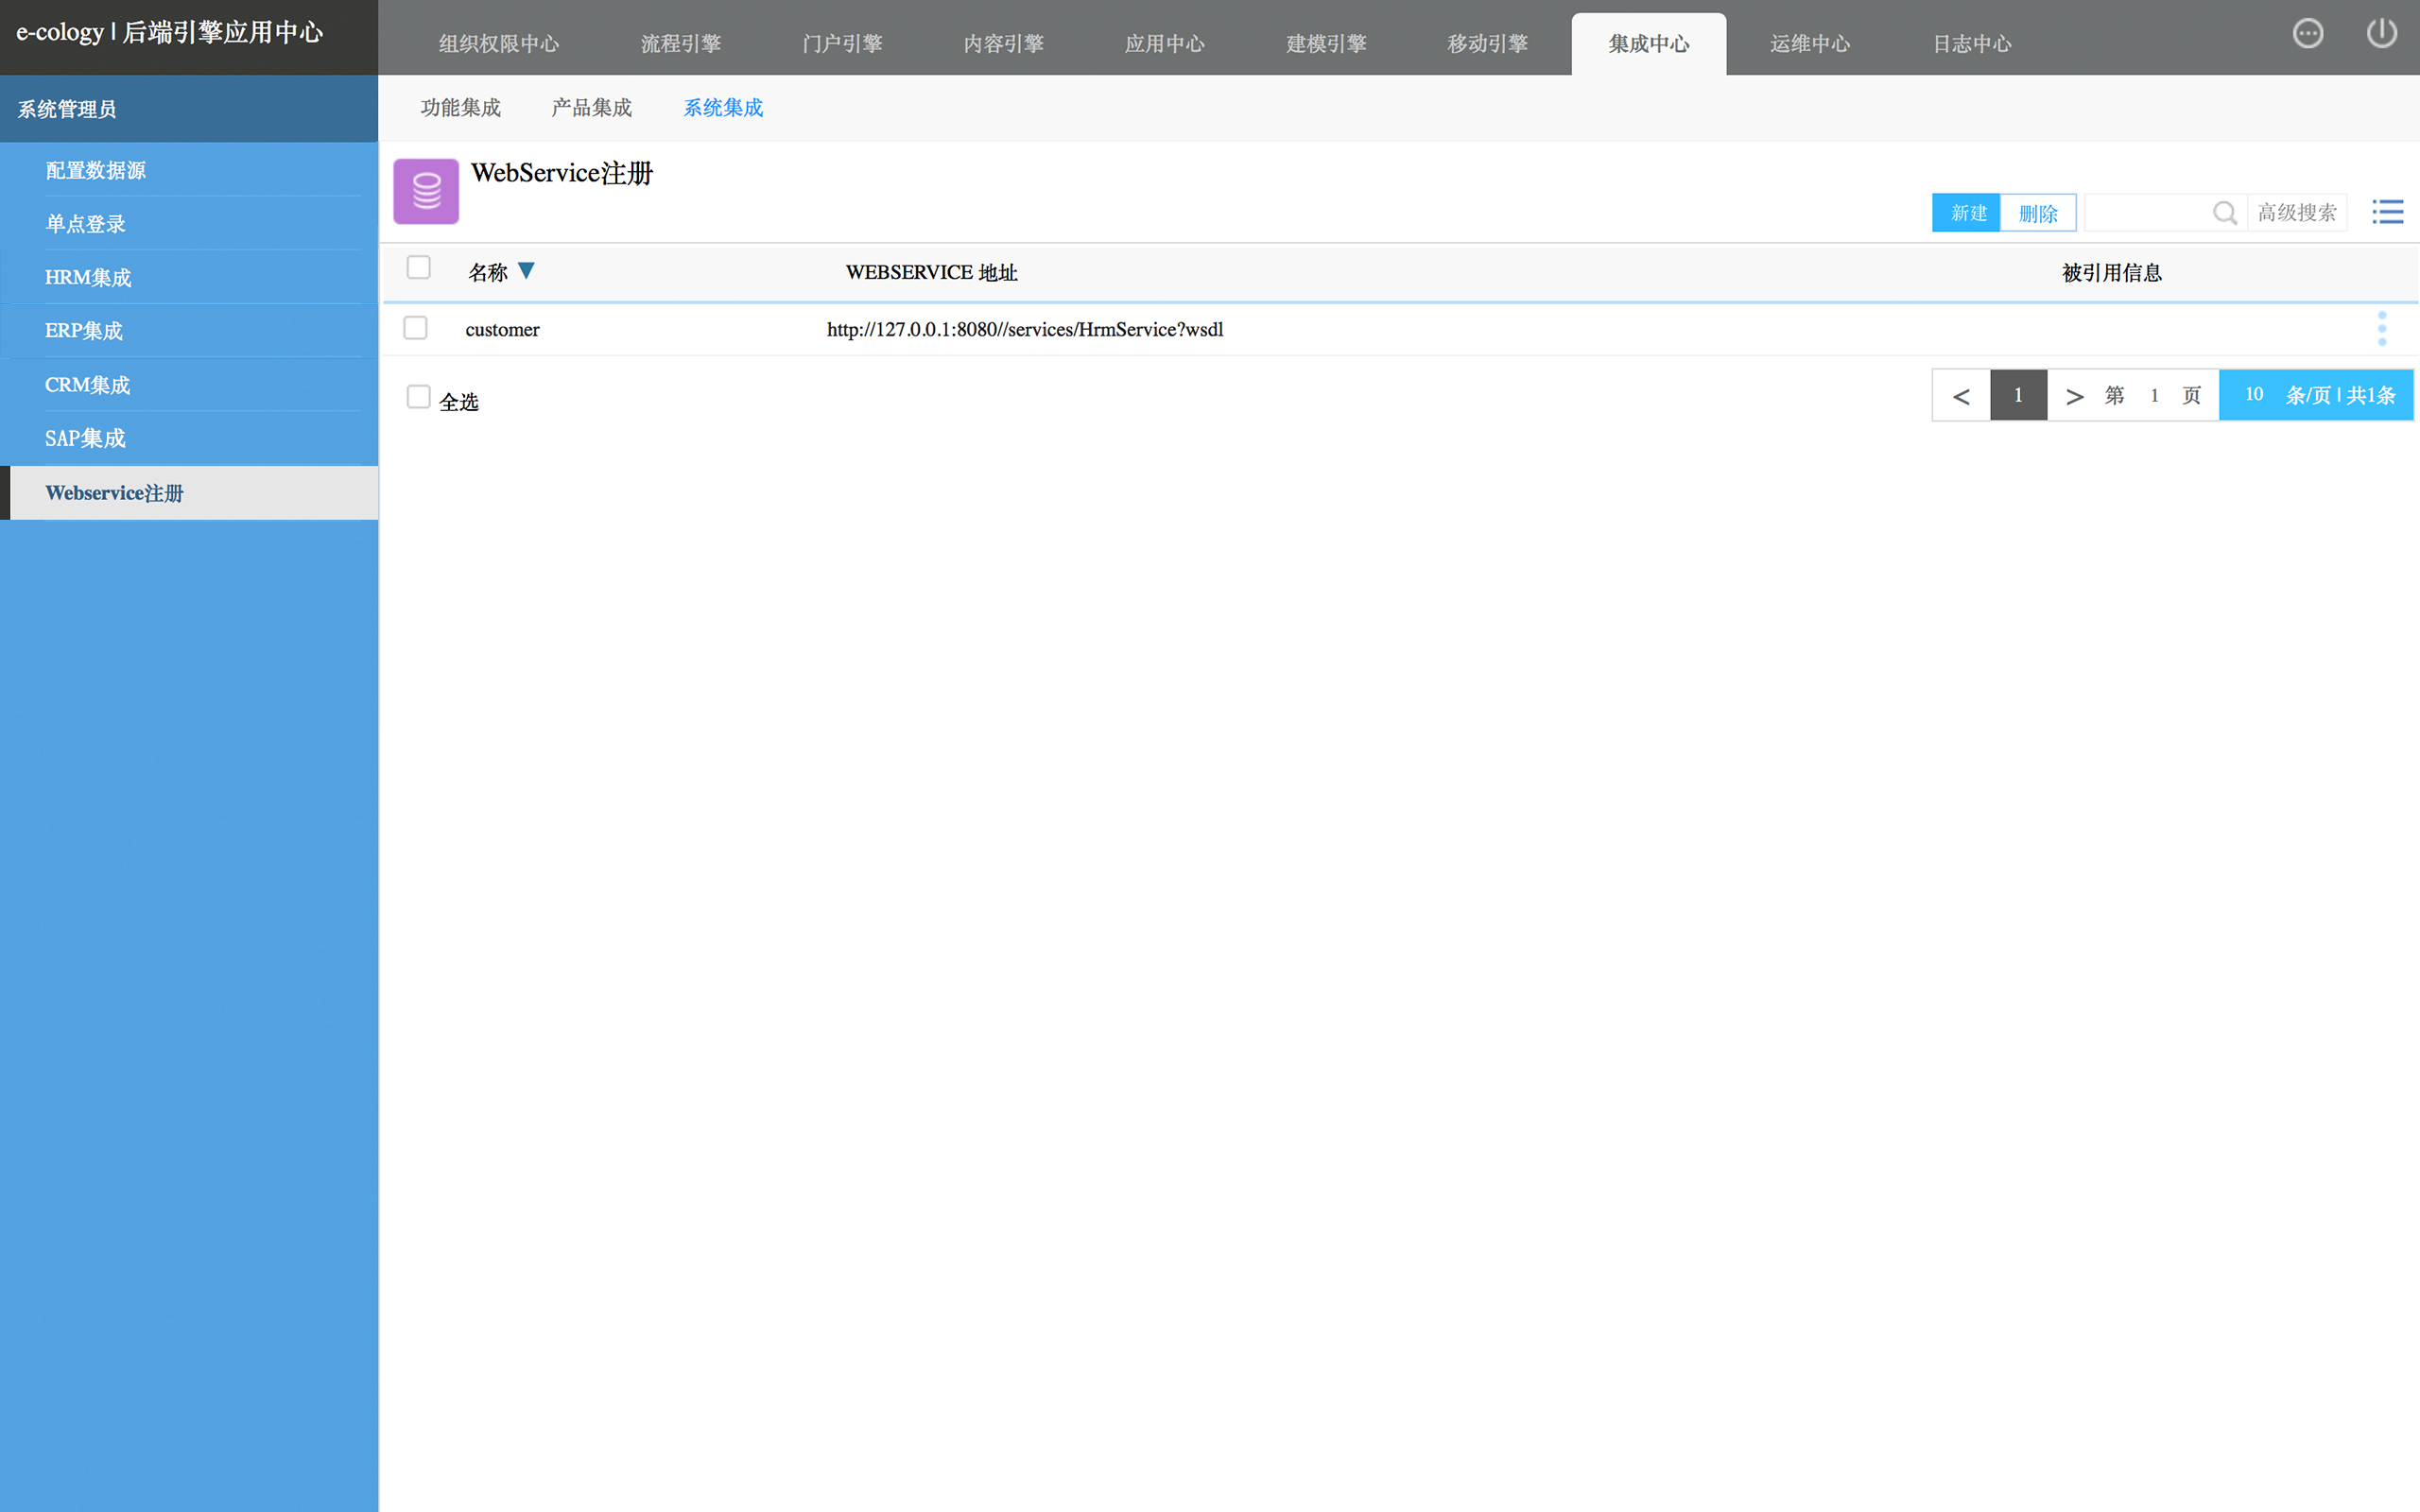Check the customer row checkbox
2420x1512 pixels.
pos(416,328)
